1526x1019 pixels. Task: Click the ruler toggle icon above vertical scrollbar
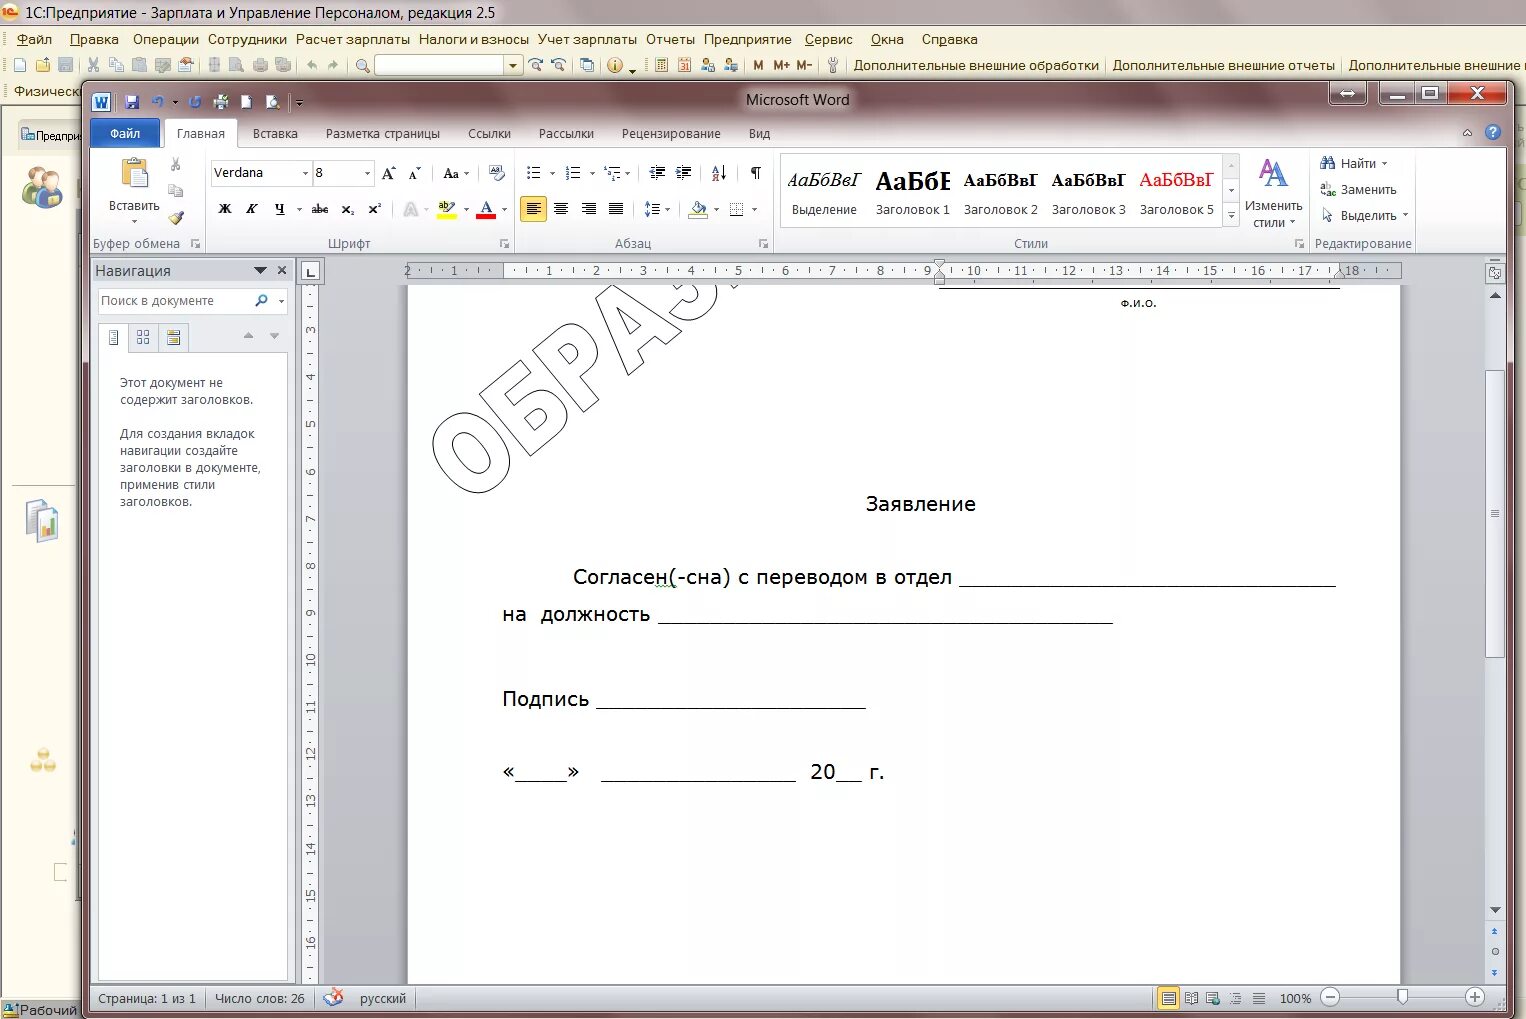pyautogui.click(x=1495, y=273)
